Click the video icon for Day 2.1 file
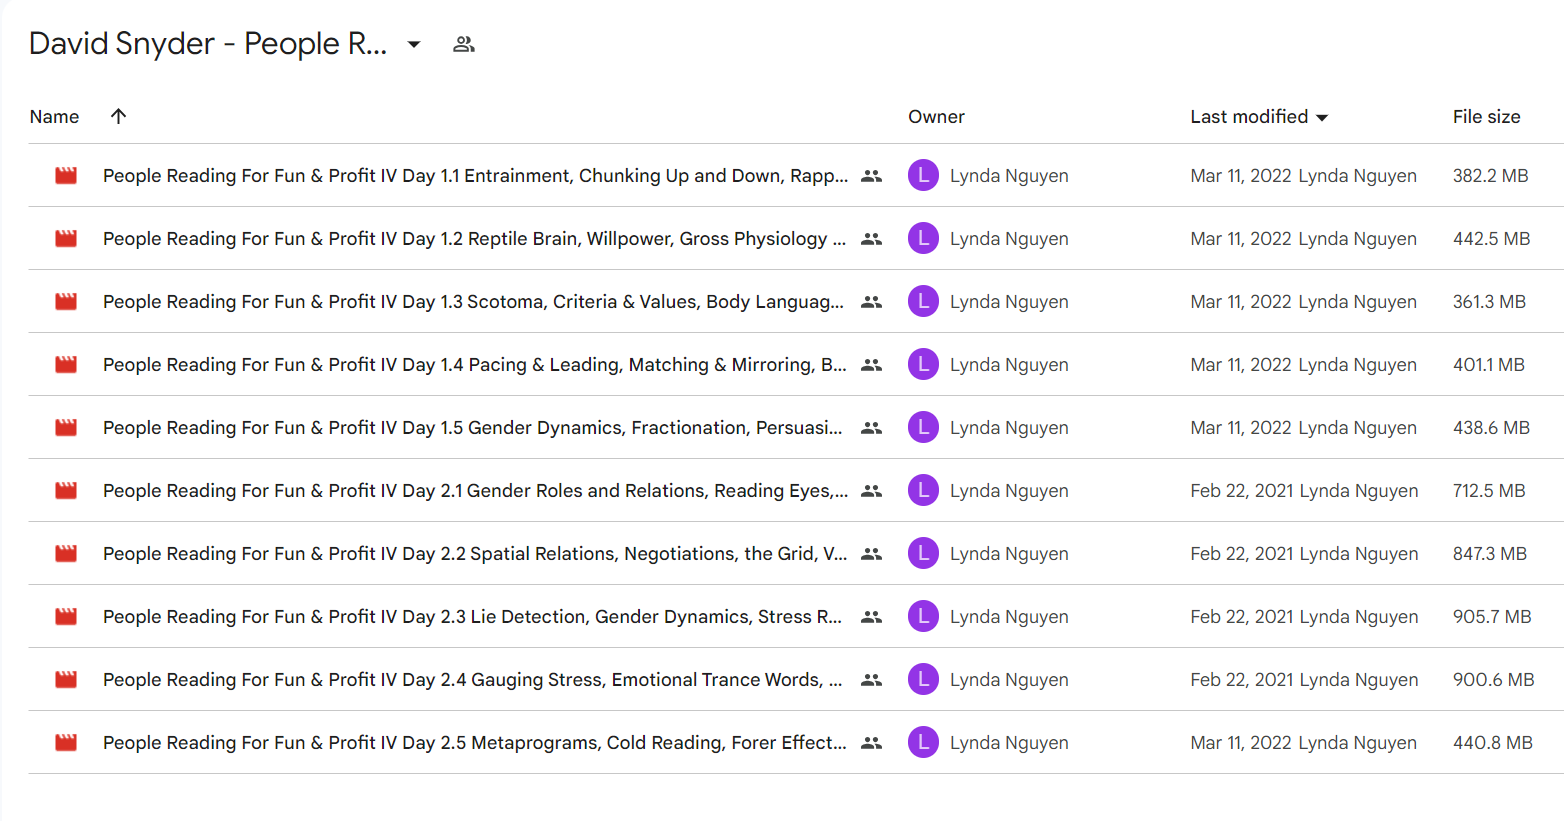The height and width of the screenshot is (821, 1564). pos(66,491)
